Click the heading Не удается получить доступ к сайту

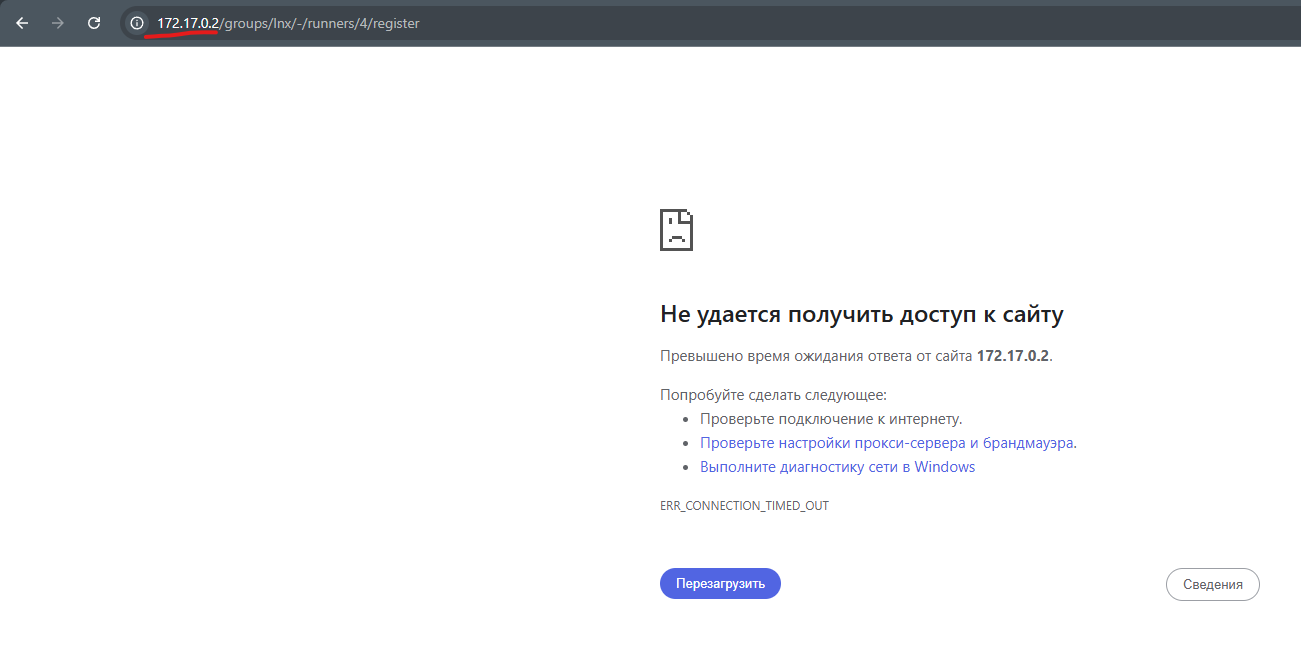pyautogui.click(x=861, y=313)
